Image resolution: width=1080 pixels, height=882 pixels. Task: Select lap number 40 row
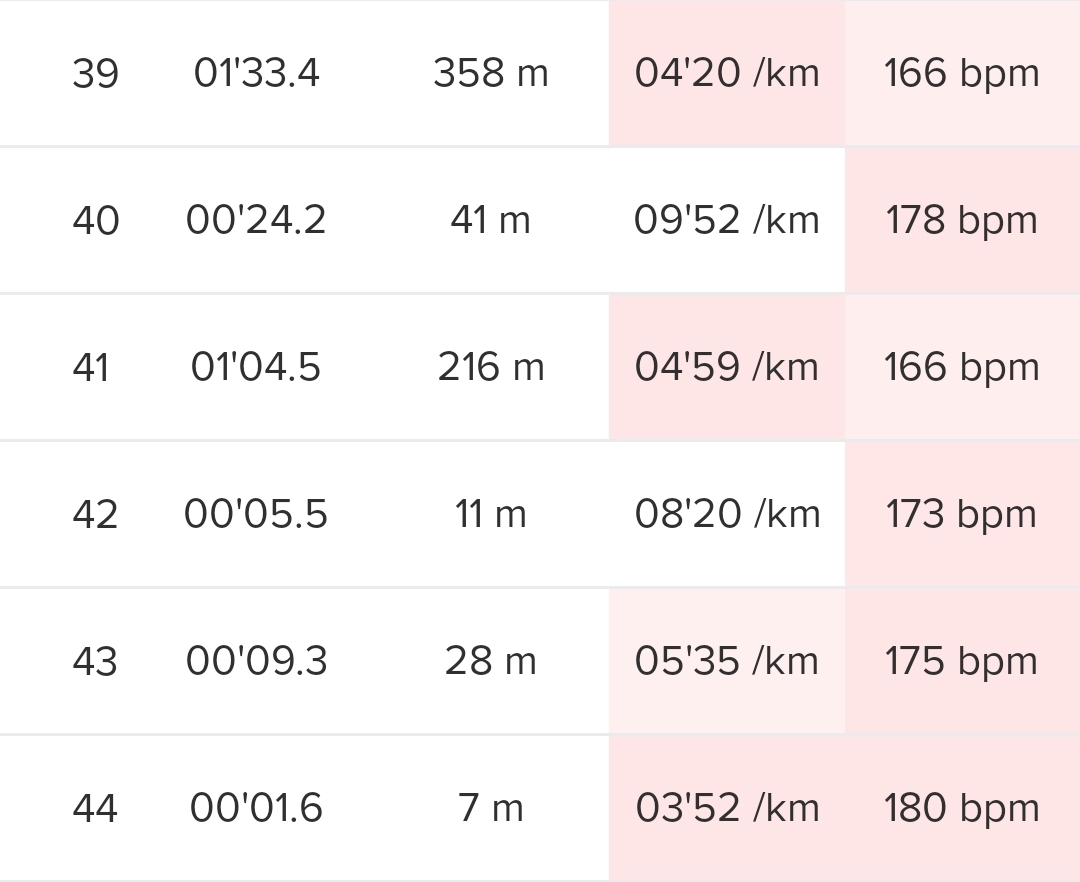[x=95, y=221]
